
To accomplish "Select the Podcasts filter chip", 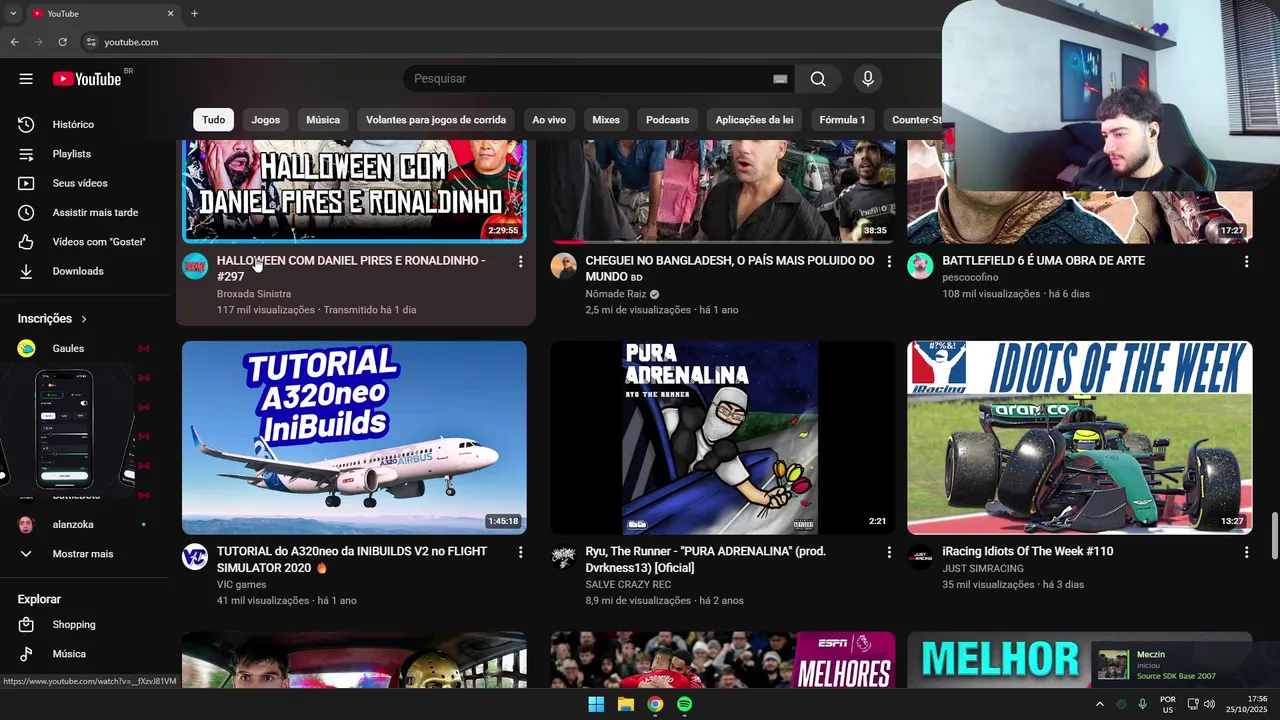I will coord(667,120).
